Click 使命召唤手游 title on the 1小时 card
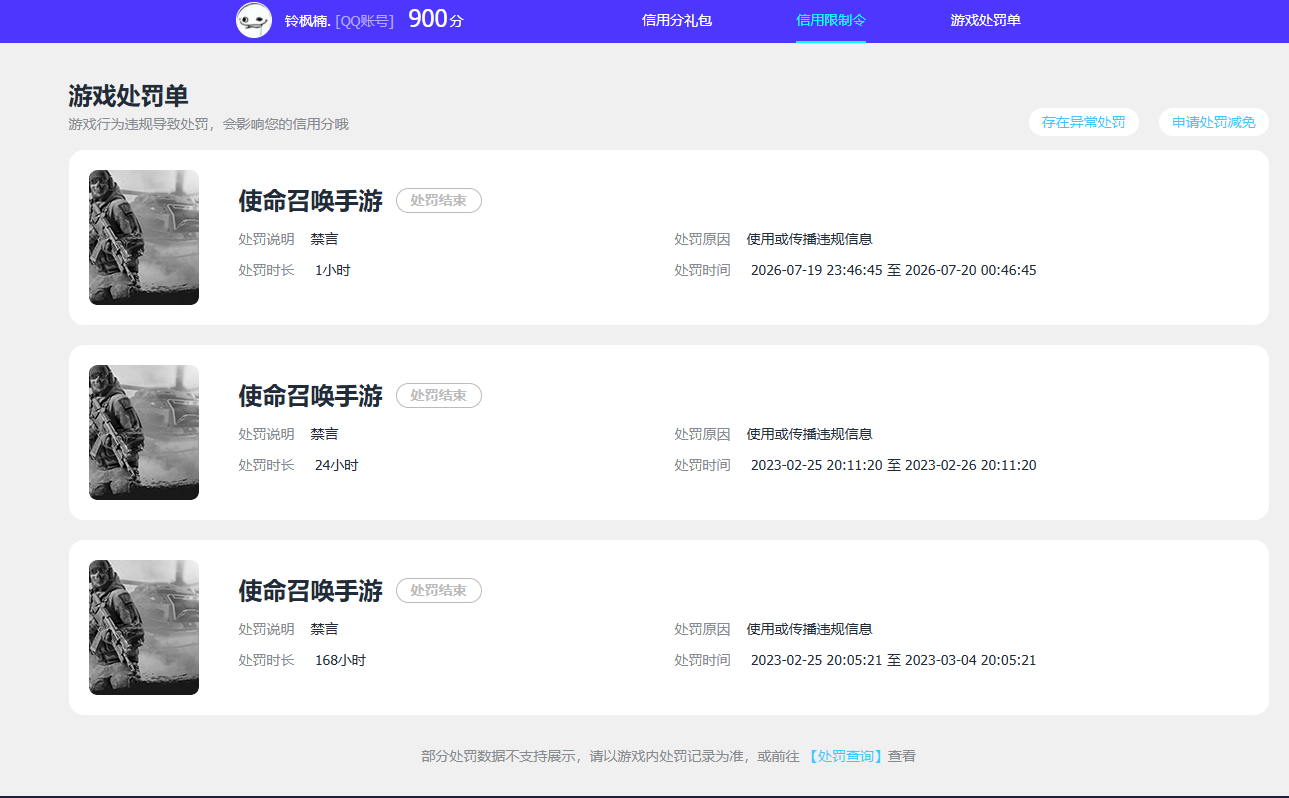Viewport: 1289px width, 798px height. tap(310, 201)
